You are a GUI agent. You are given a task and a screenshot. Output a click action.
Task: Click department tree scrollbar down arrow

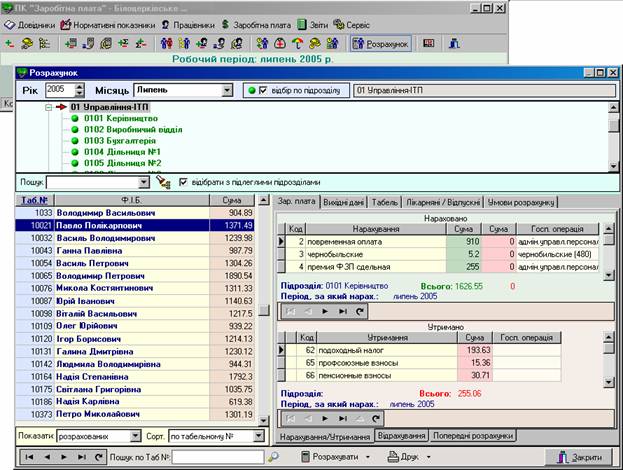613,166
